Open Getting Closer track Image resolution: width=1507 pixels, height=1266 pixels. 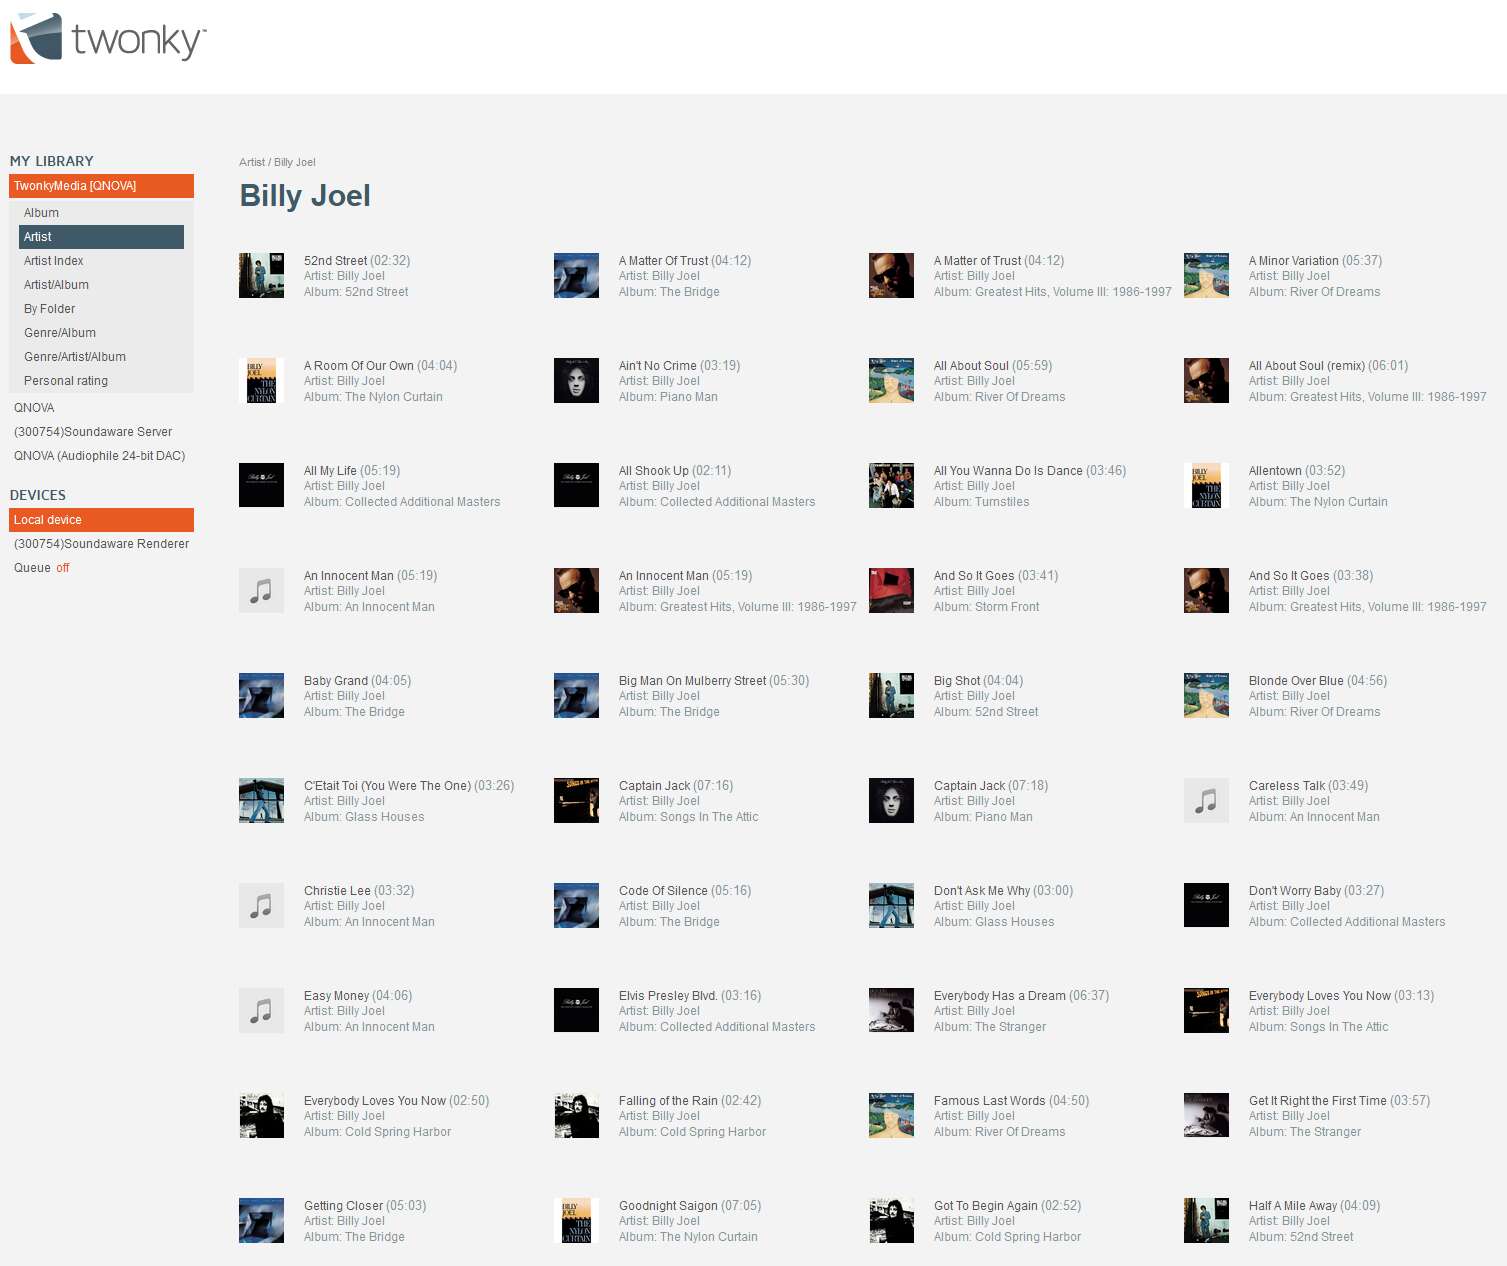point(343,1206)
